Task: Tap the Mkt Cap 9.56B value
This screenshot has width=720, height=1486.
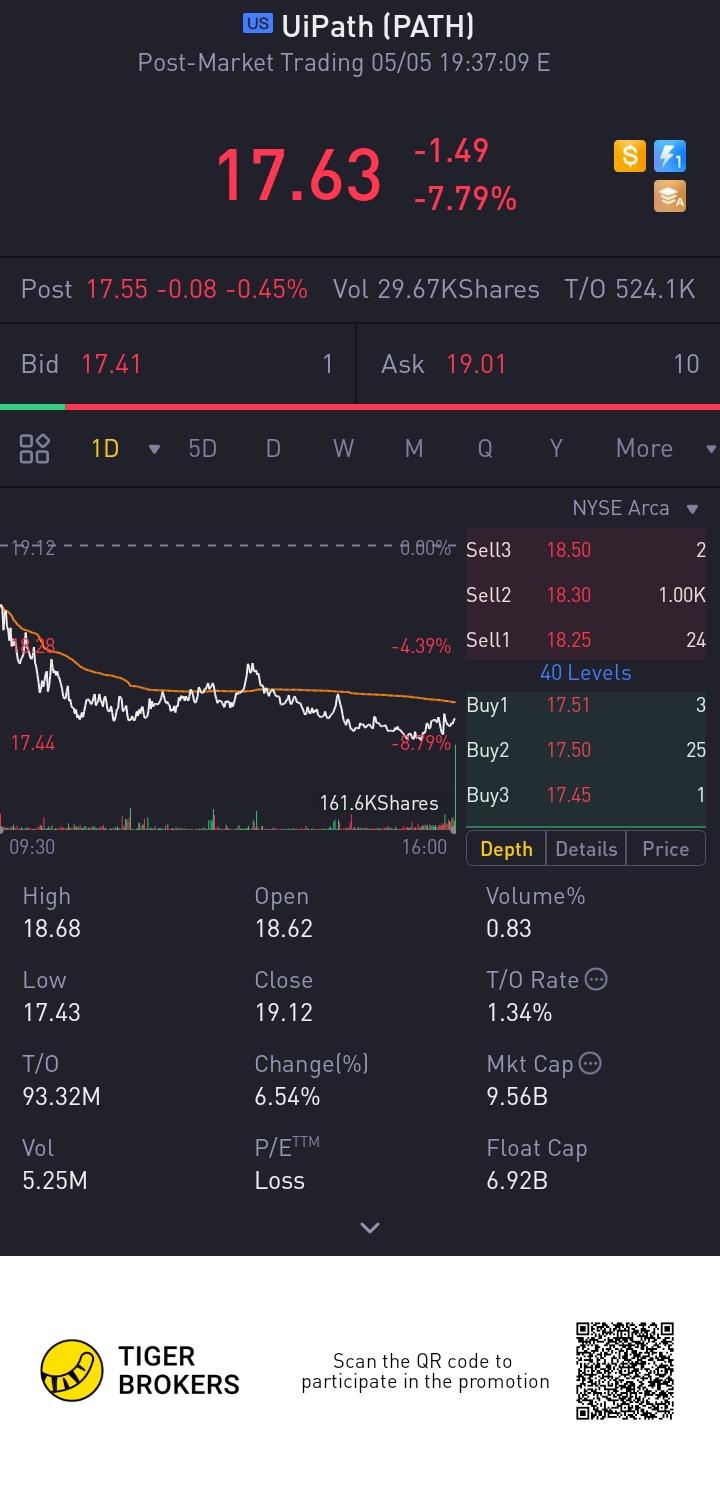Action: coord(517,1096)
